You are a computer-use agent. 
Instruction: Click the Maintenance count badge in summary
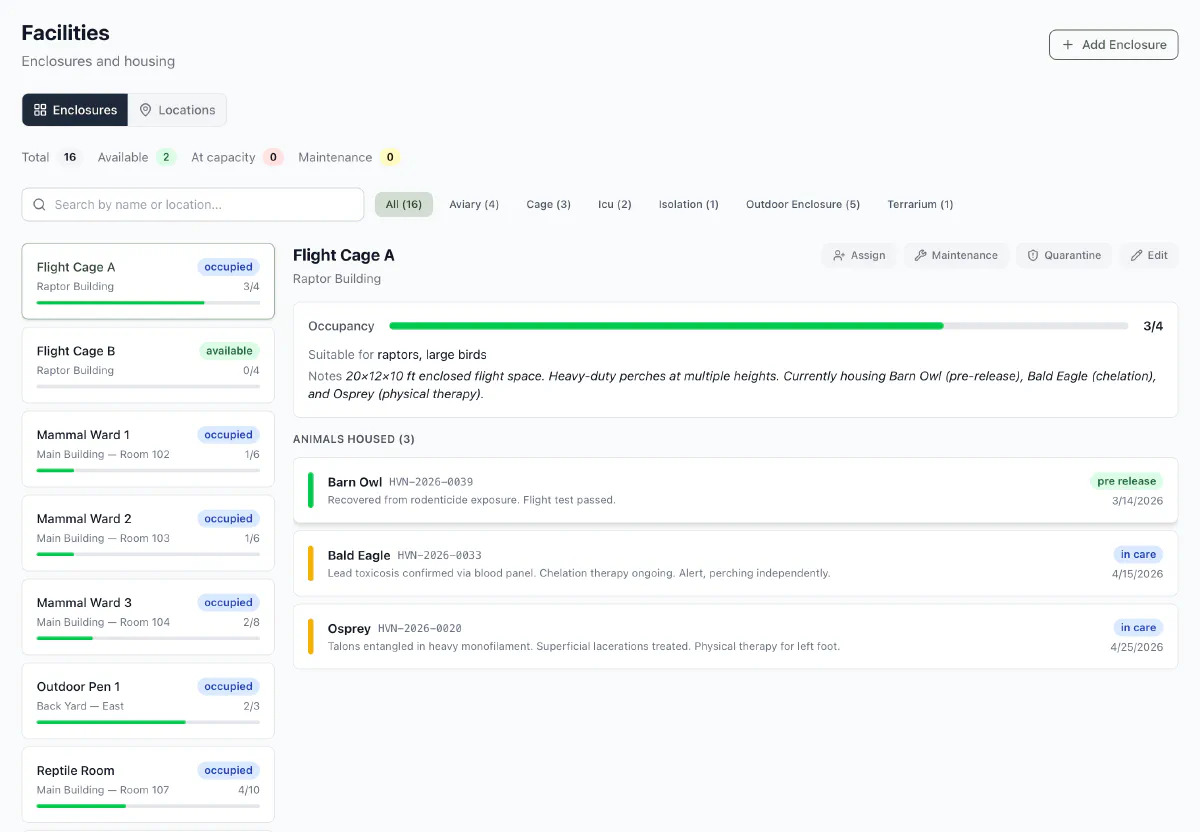(390, 157)
